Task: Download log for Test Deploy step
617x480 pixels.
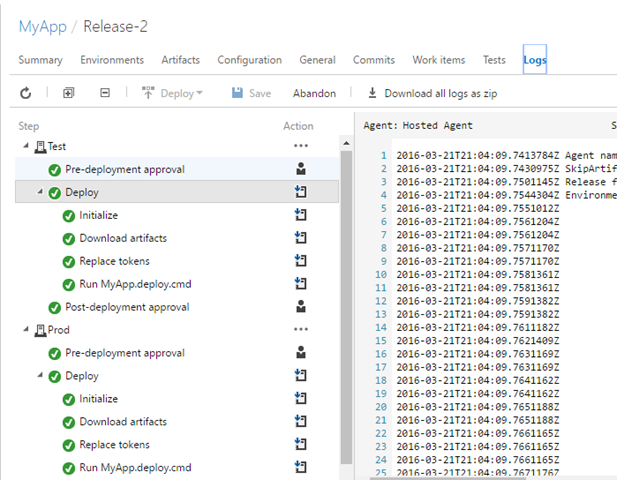Action: 301,192
